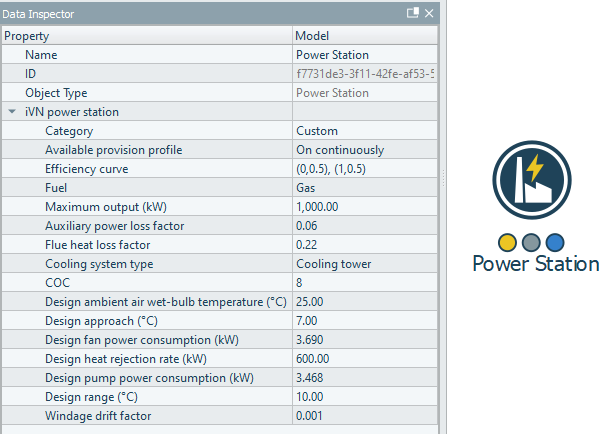Edit Auxiliary power loss factor 0.06
The image size is (609, 434).
pos(365,226)
